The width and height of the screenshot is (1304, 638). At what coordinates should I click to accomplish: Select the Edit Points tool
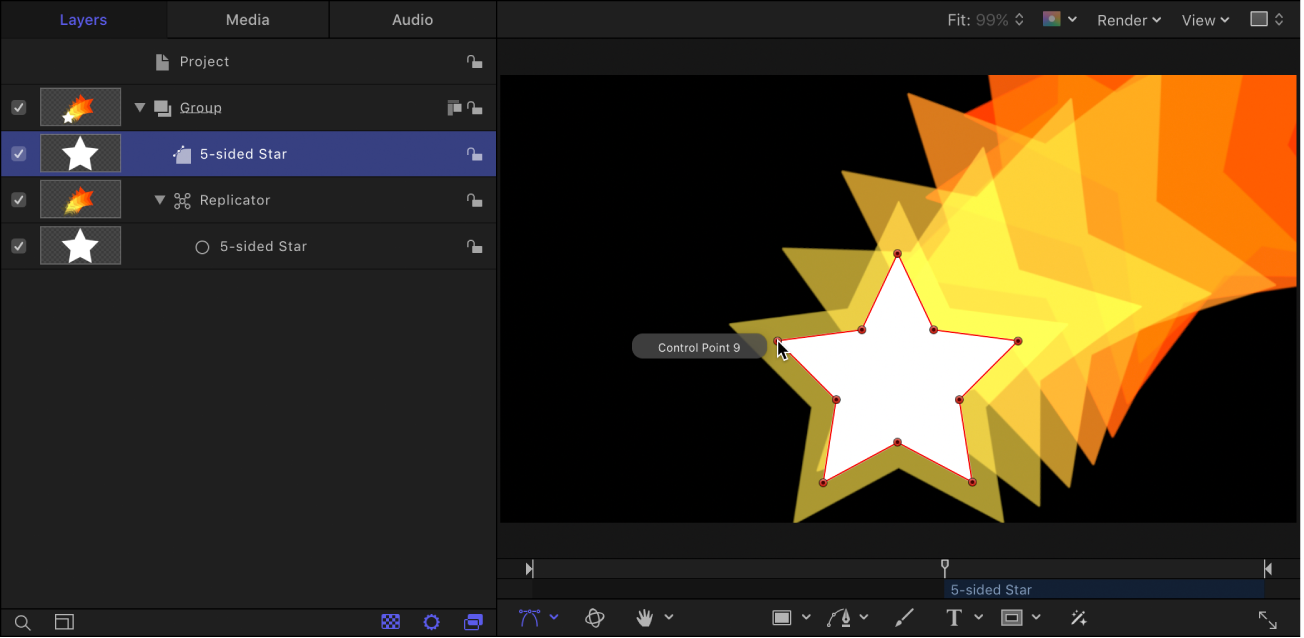[529, 617]
